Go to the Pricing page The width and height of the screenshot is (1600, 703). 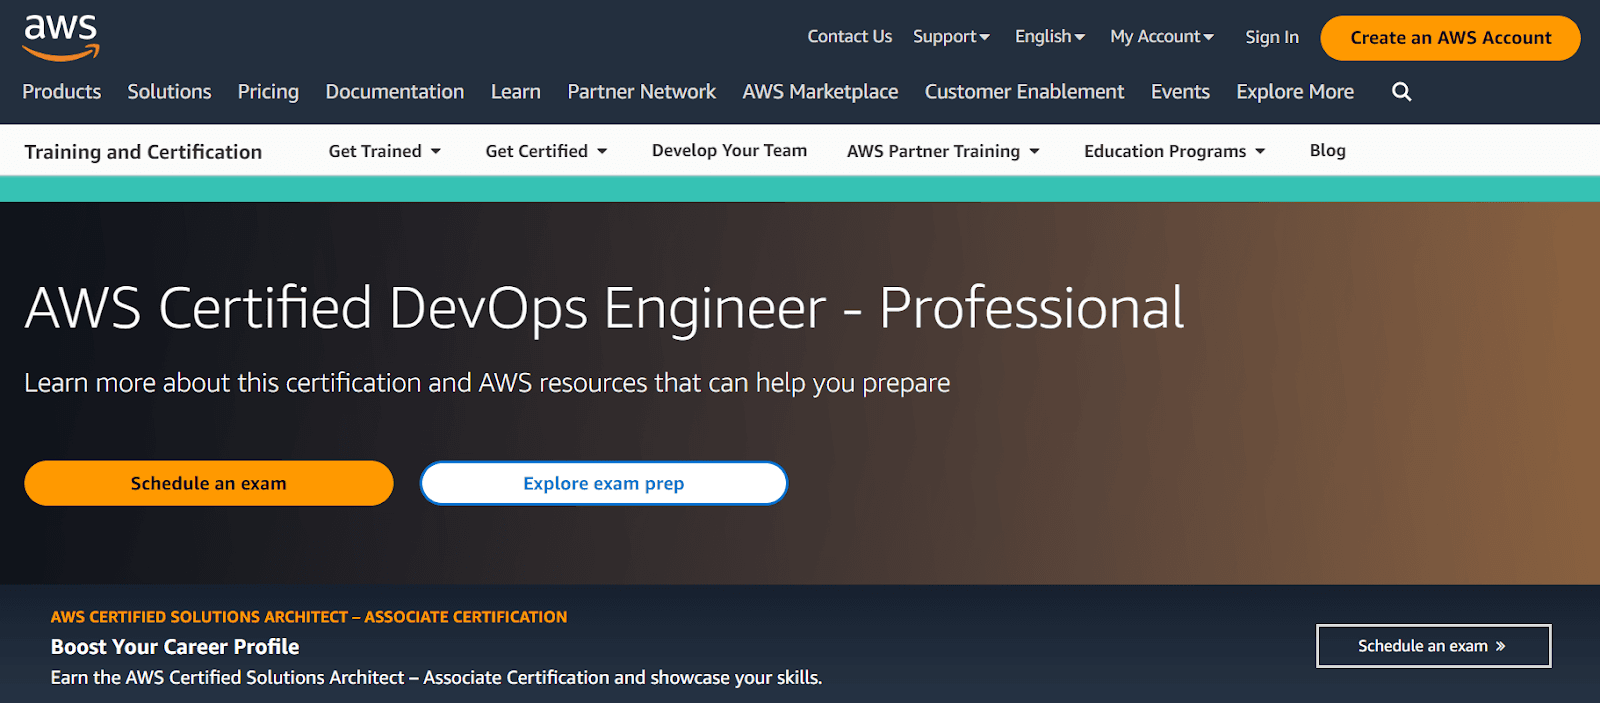[268, 92]
